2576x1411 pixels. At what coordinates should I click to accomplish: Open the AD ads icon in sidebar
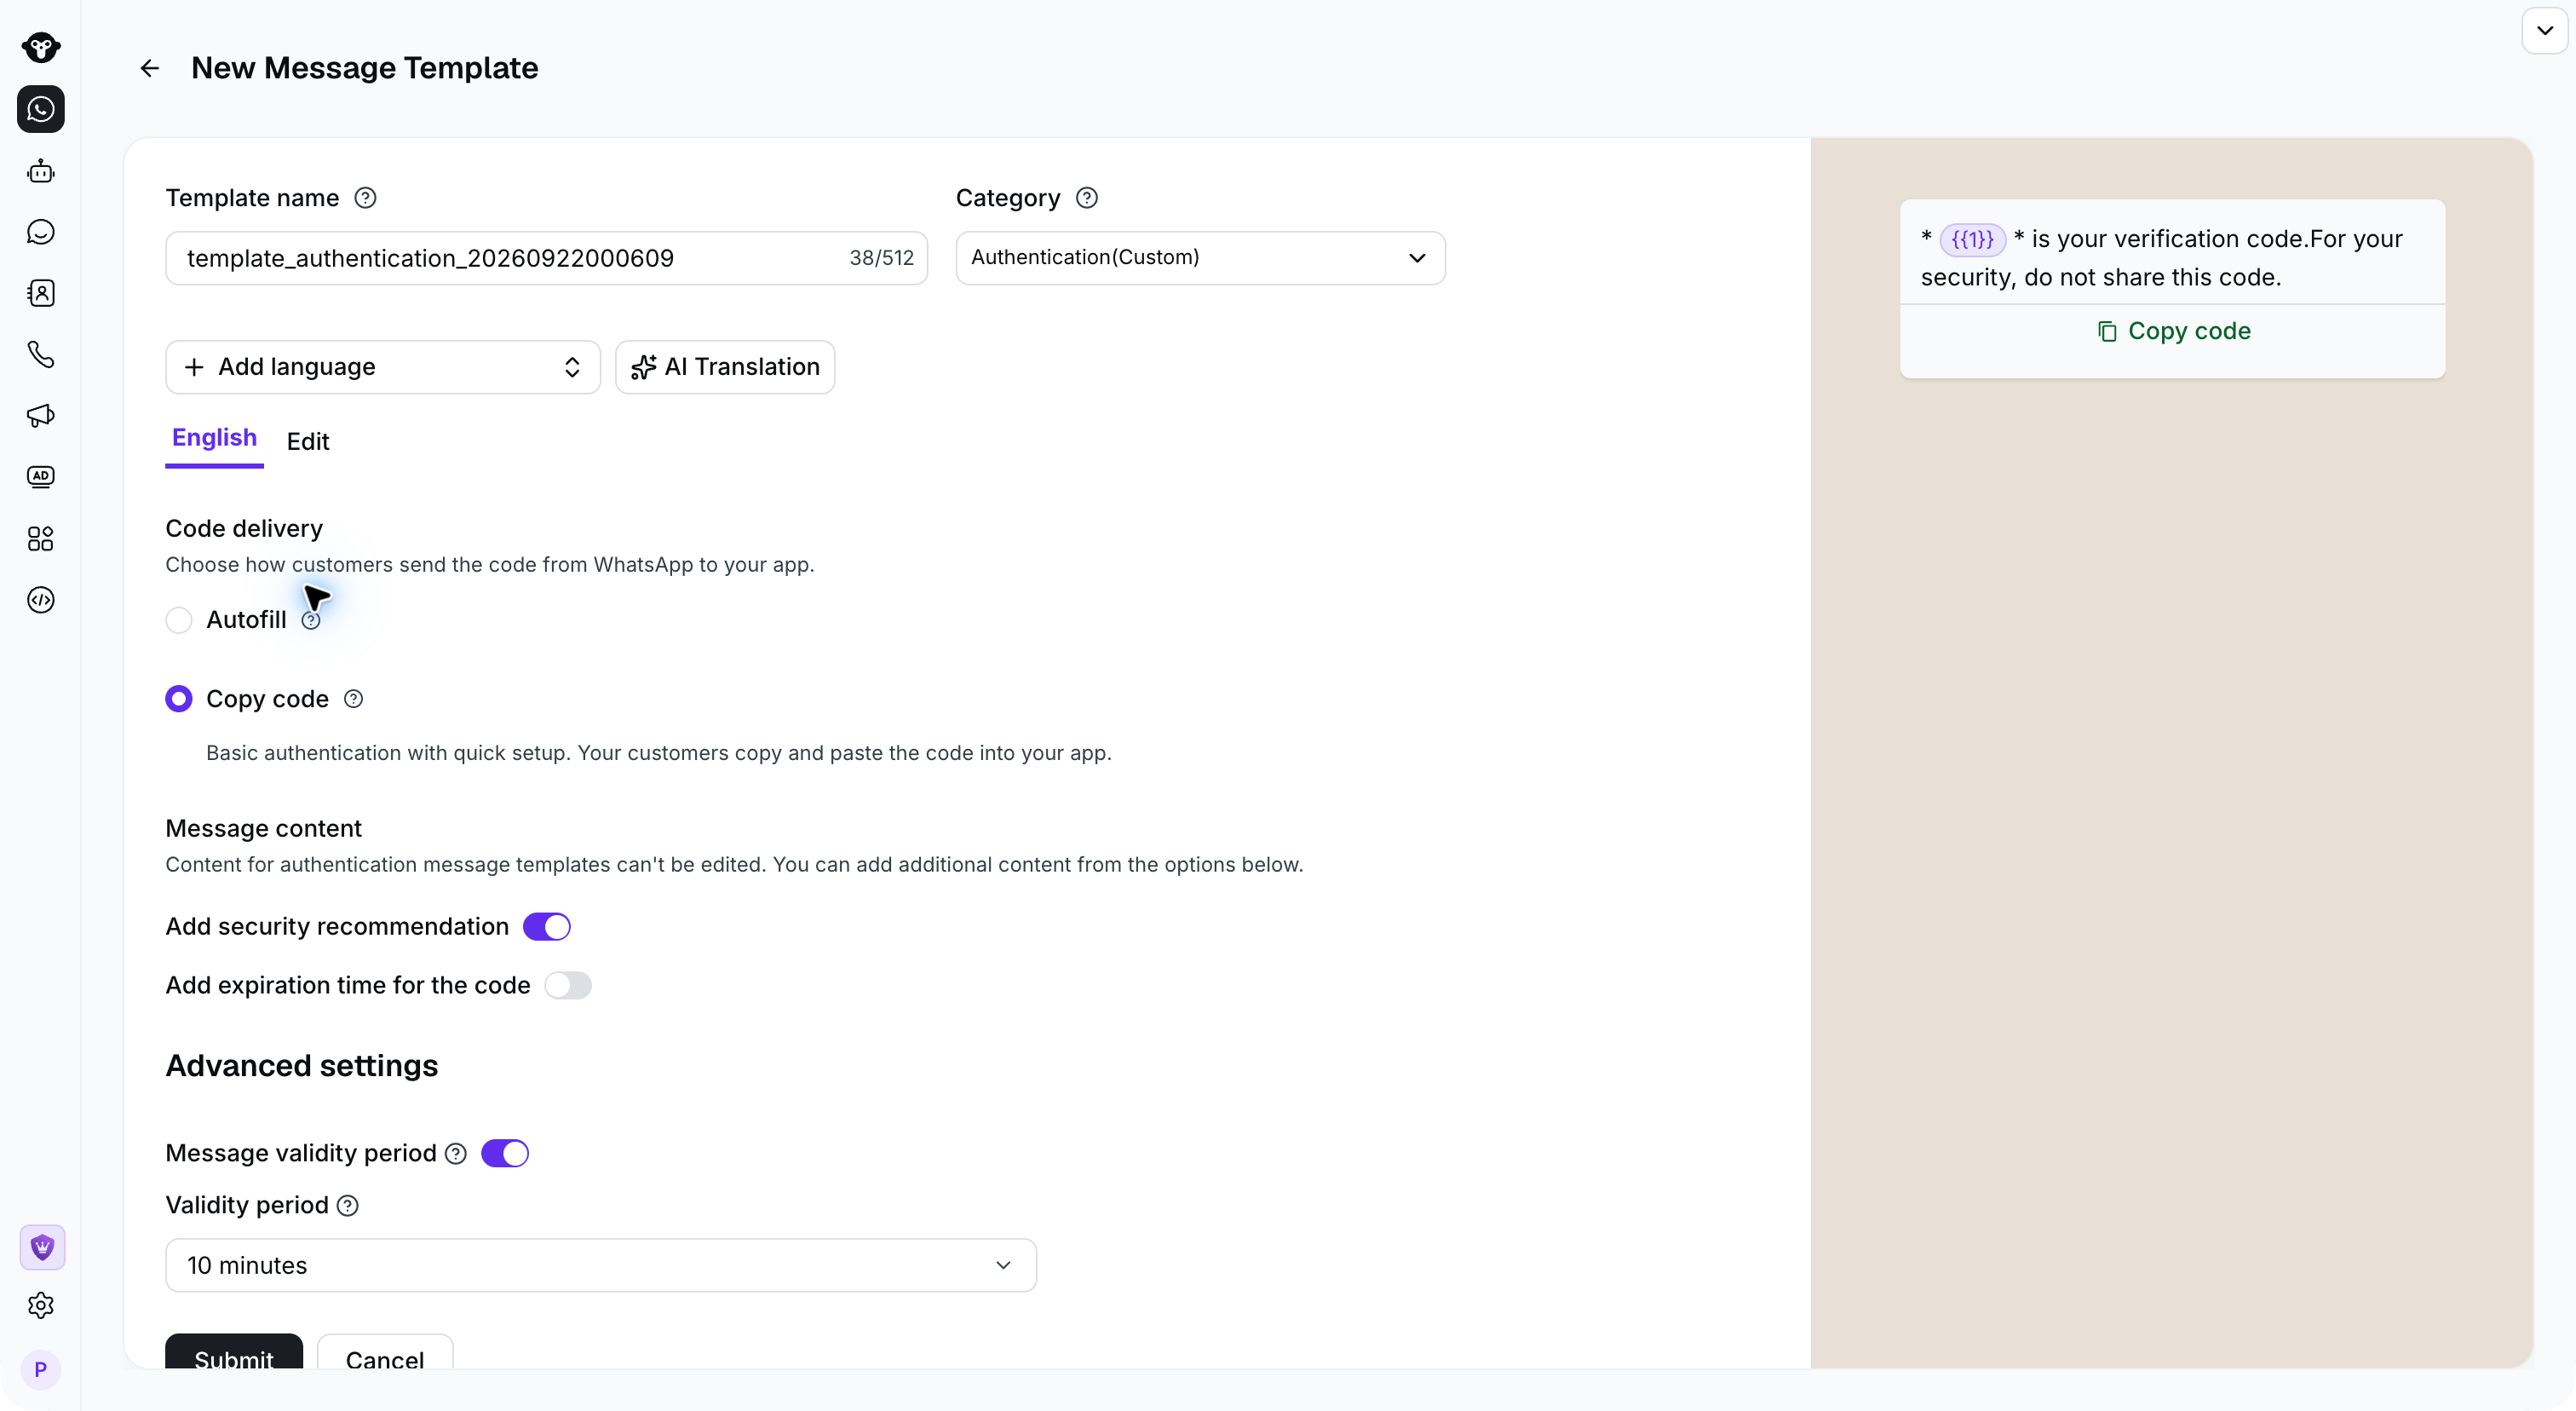41,477
